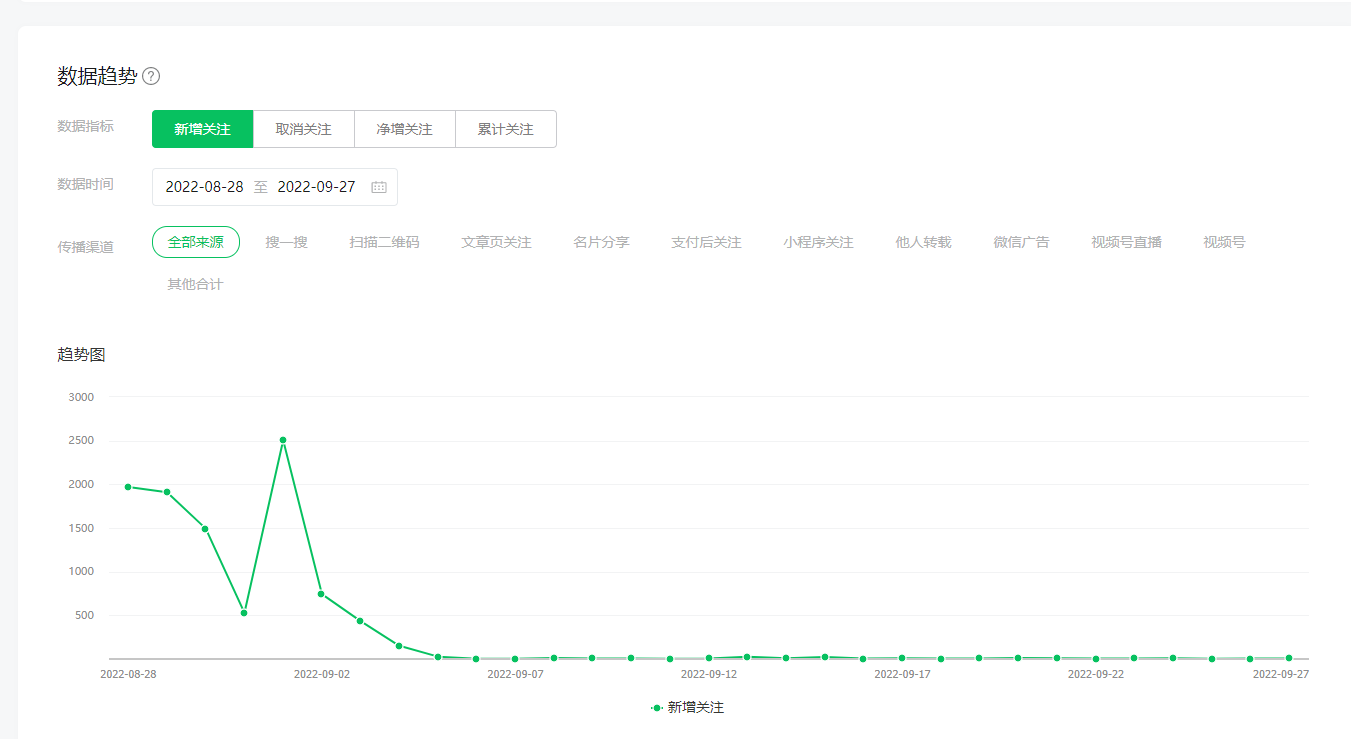Switch to 累计关注 metric tab
The height and width of the screenshot is (739, 1351).
pos(505,129)
